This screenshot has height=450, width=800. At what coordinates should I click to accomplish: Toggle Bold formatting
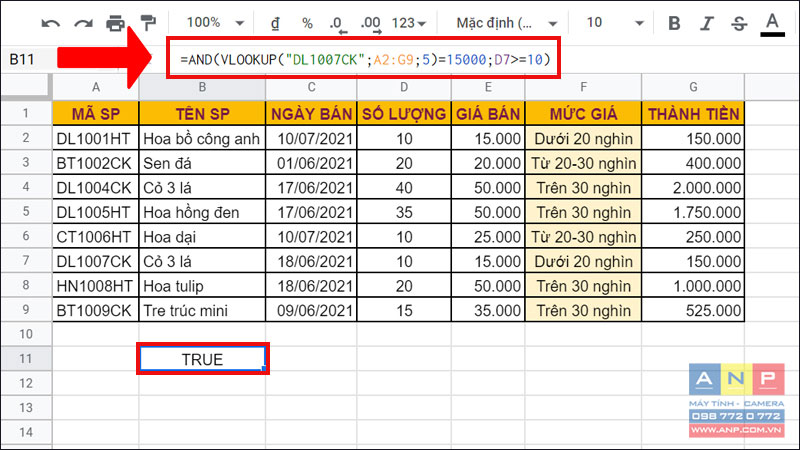coord(674,23)
